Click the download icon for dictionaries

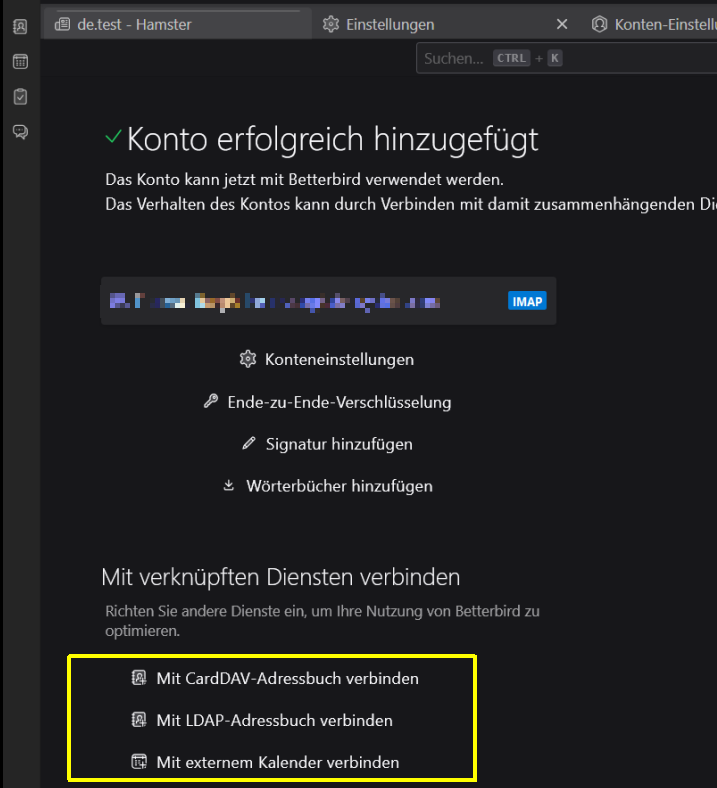tap(229, 485)
